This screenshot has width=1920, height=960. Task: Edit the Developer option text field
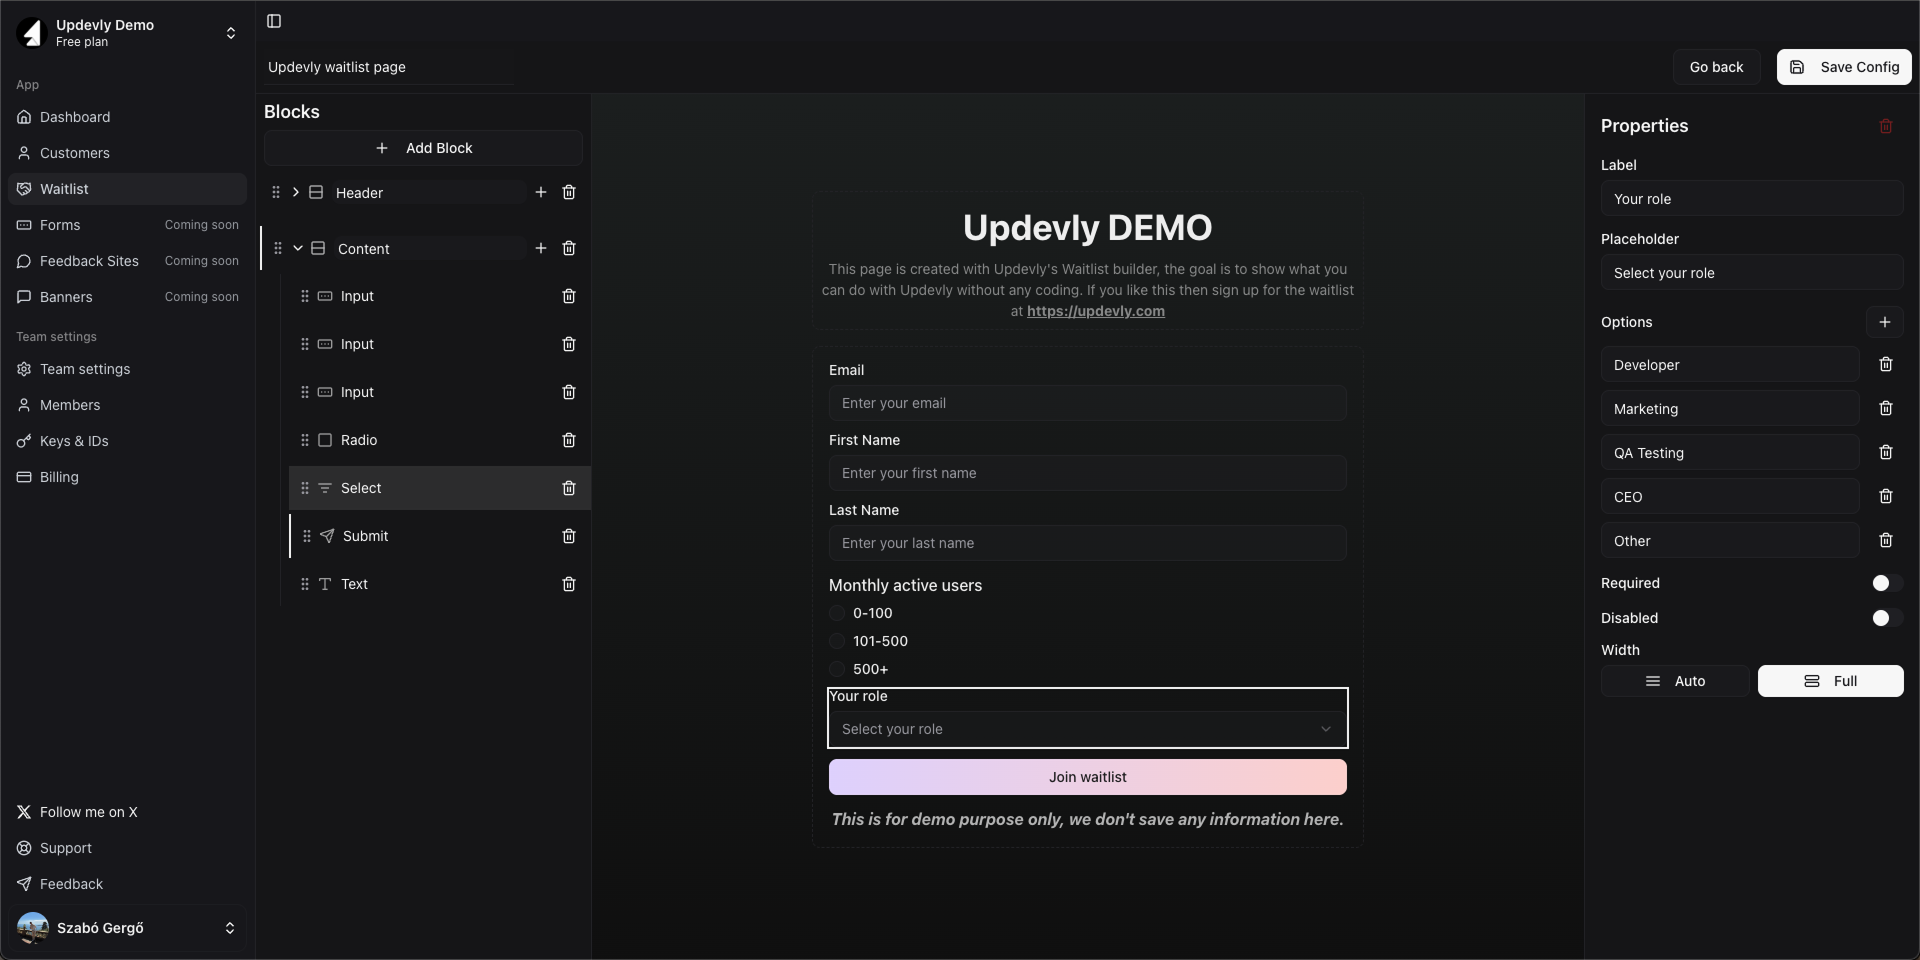point(1730,365)
